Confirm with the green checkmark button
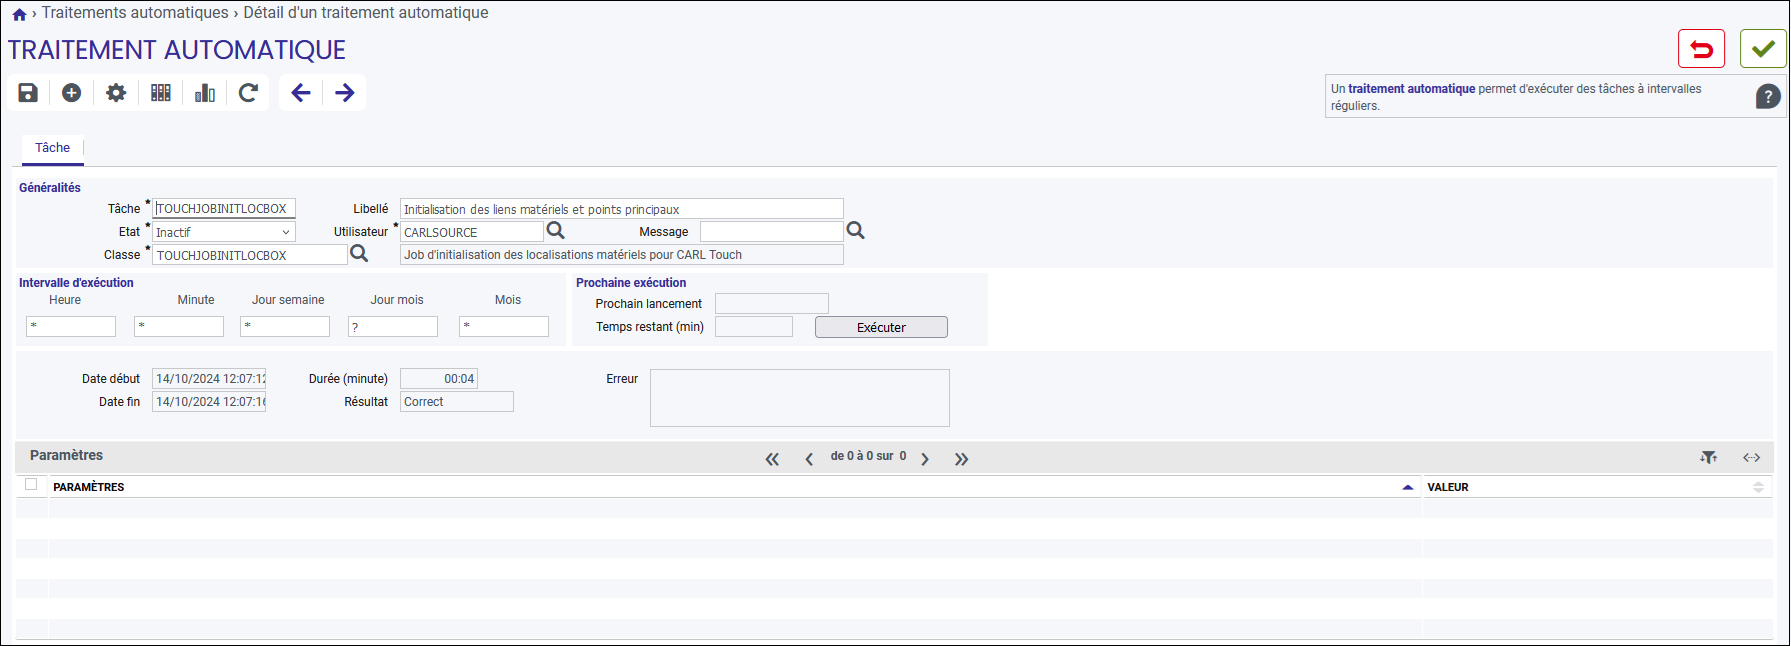This screenshot has width=1791, height=646. [x=1763, y=49]
